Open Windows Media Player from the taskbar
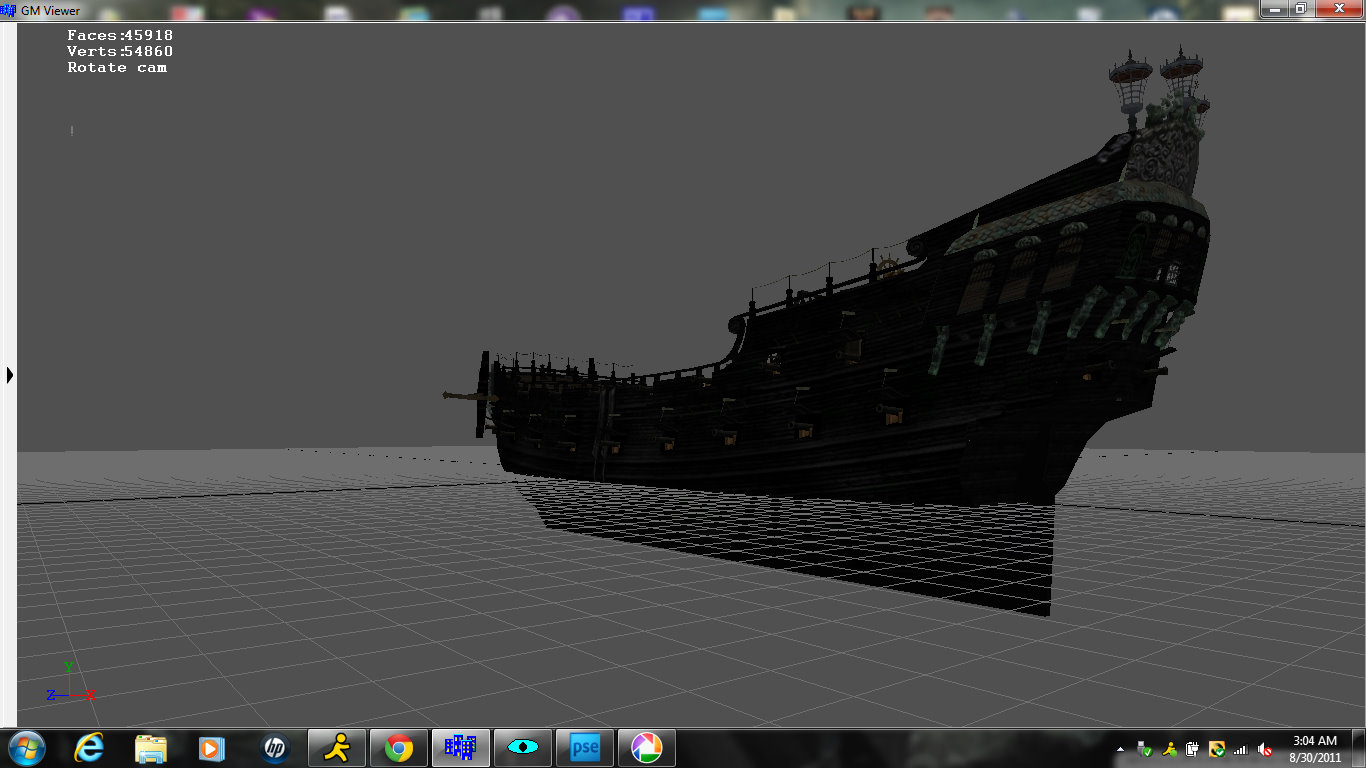 click(x=212, y=748)
